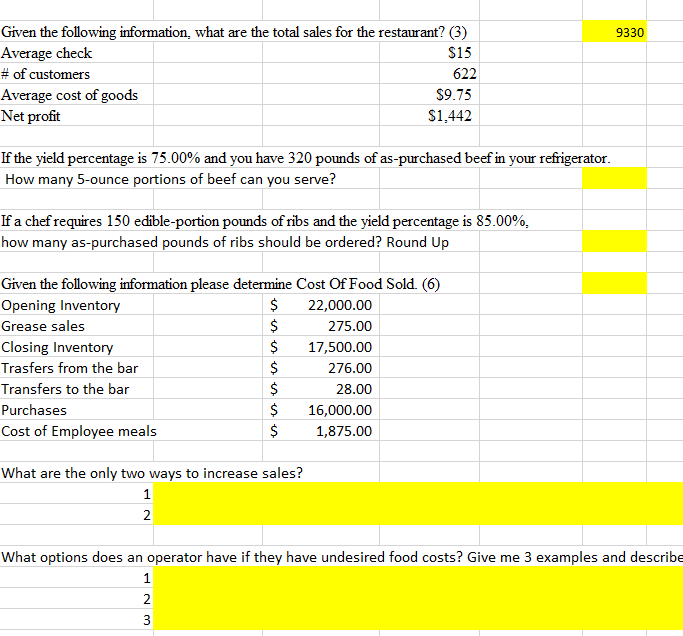This screenshot has width=683, height=636.
Task: Click the total sales question text
Action: pos(234,32)
